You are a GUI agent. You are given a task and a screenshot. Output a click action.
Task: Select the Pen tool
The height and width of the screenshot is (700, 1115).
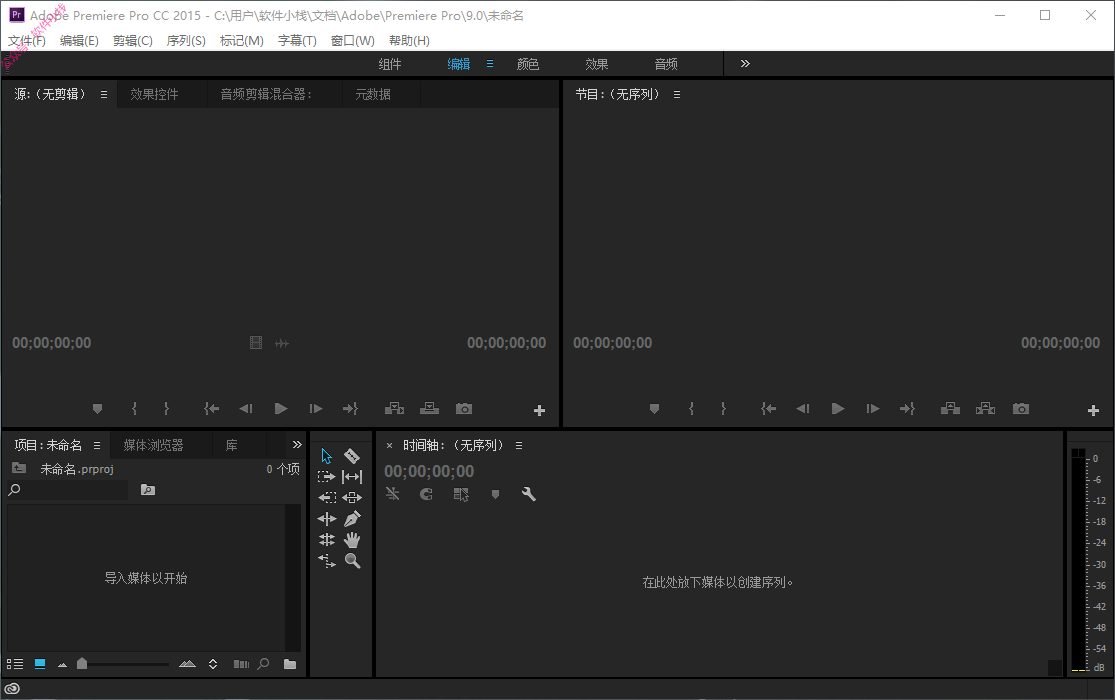(352, 519)
